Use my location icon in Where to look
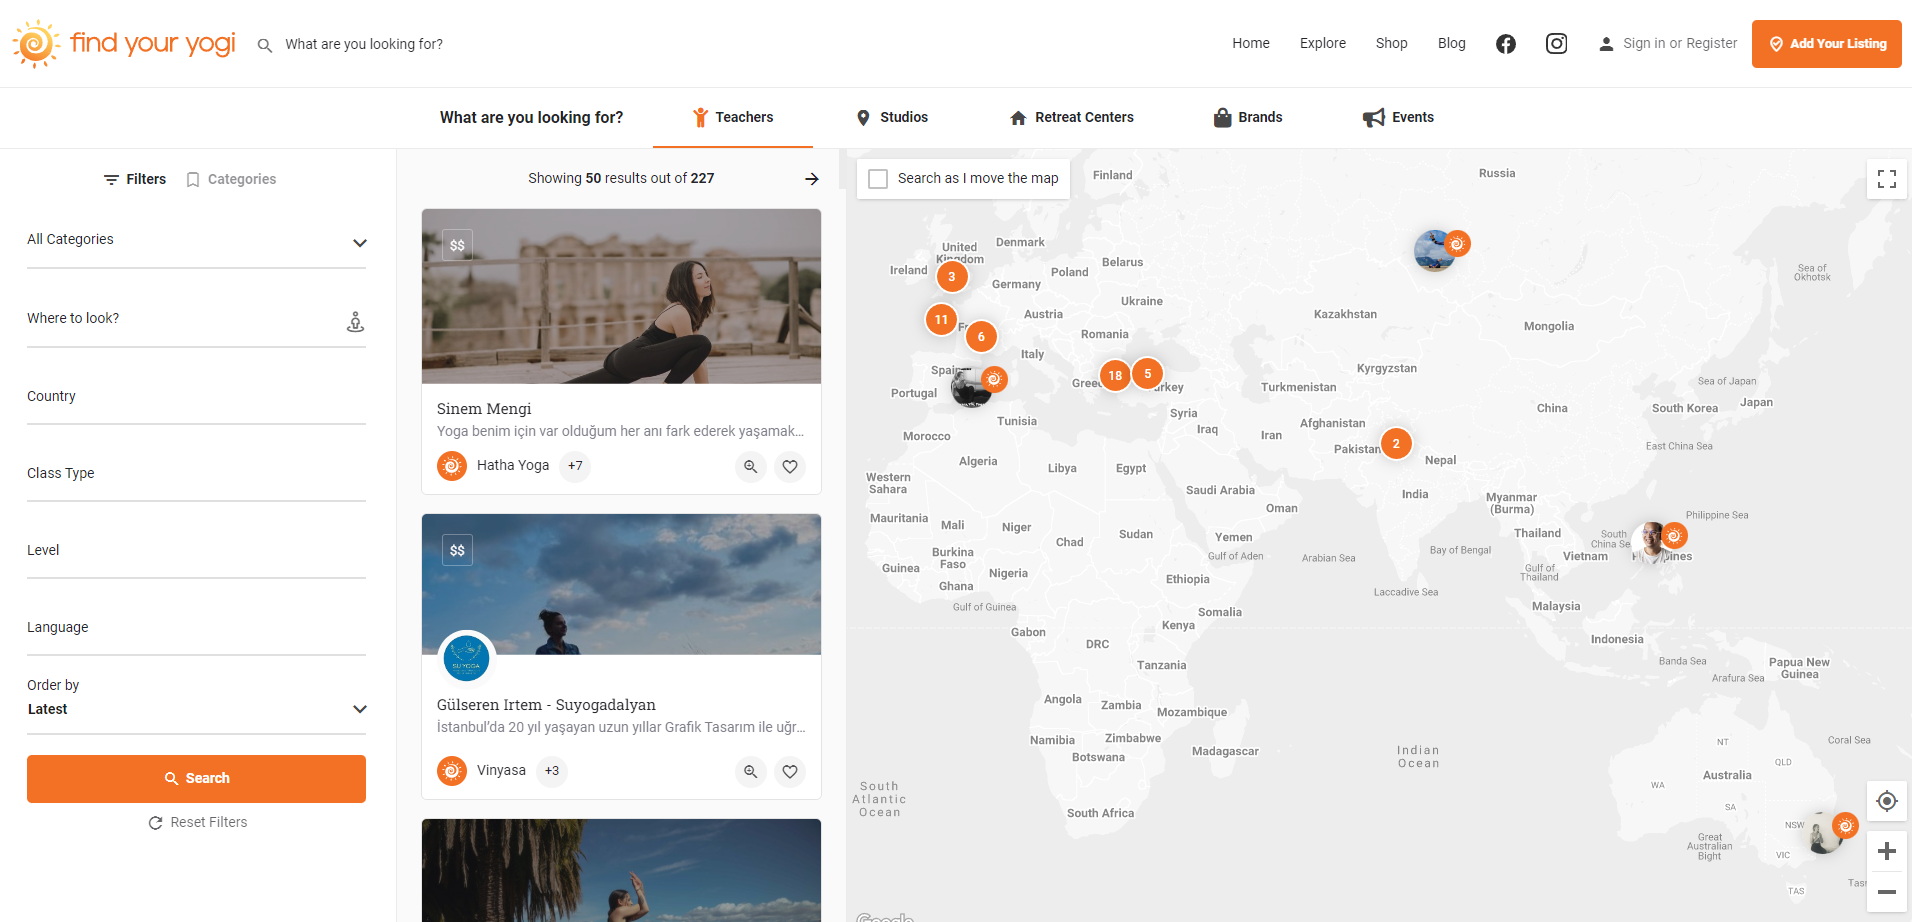Screen dimensions: 1912x922 point(355,322)
